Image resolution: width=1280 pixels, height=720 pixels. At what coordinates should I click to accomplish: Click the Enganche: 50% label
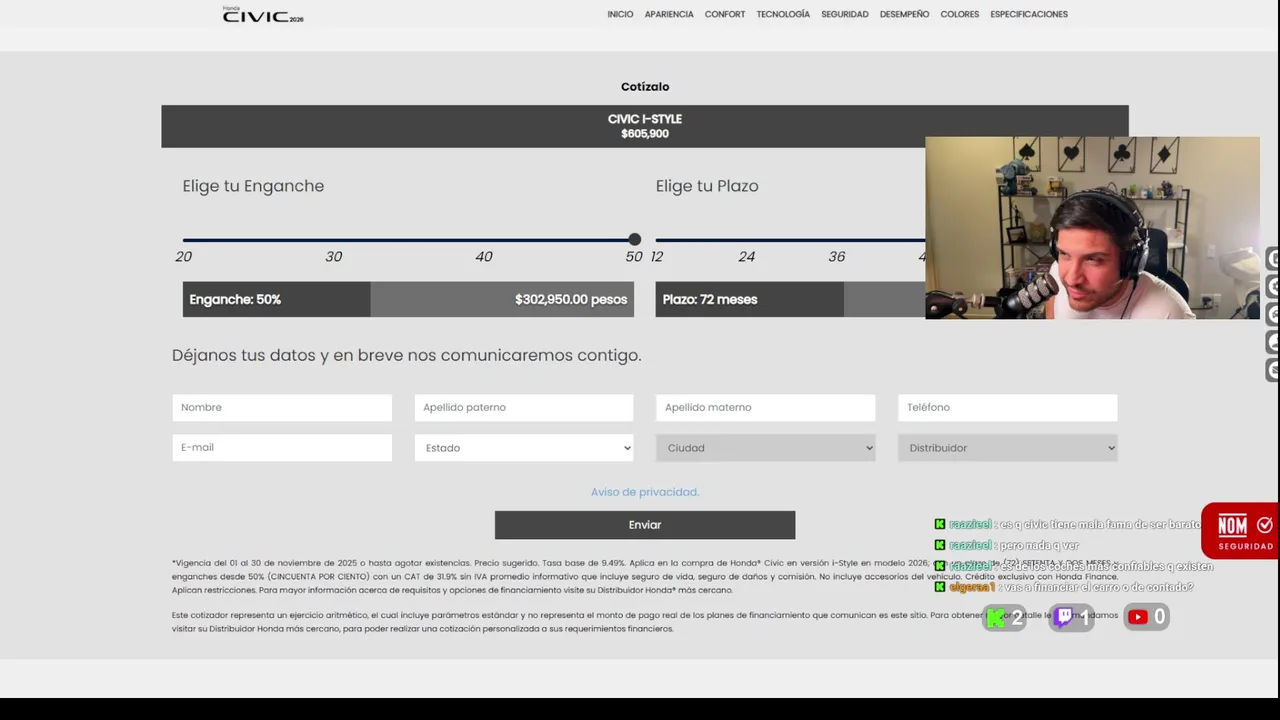click(235, 299)
